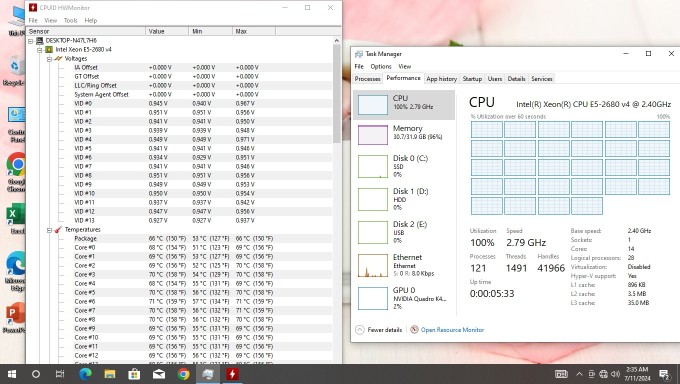Switch to Users tab

(x=494, y=79)
